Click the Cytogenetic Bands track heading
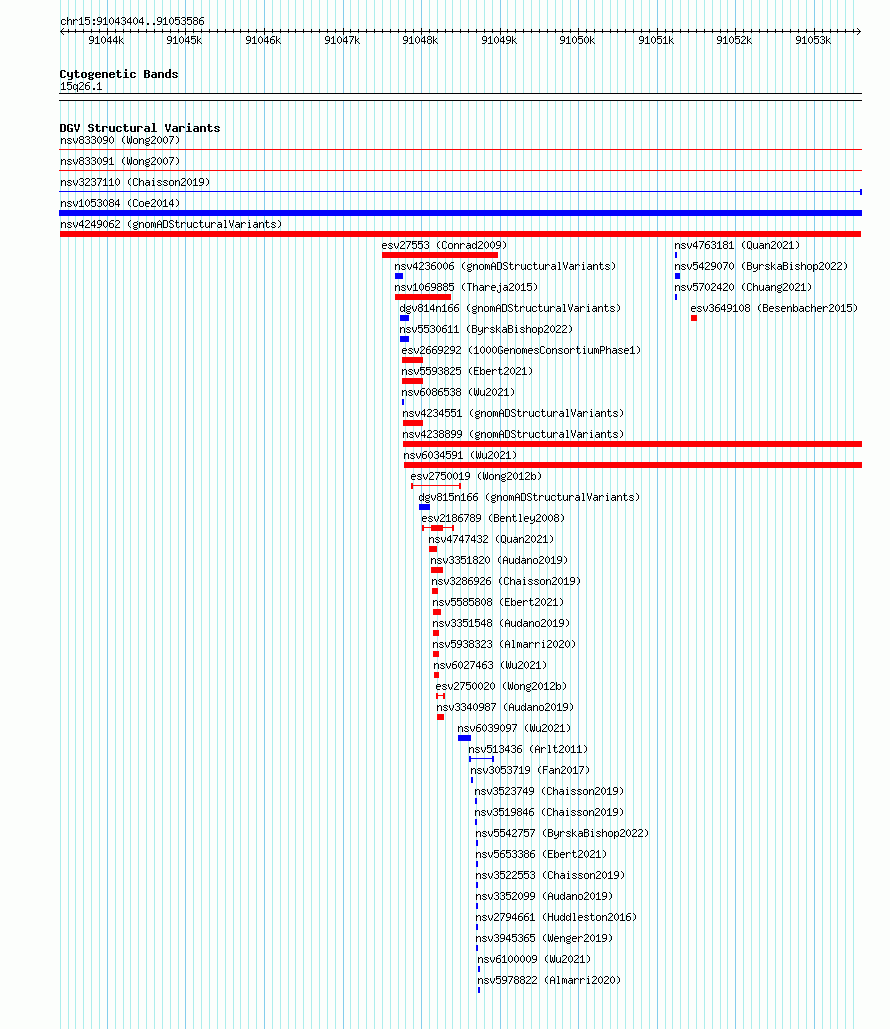890x1029 pixels. (x=119, y=74)
